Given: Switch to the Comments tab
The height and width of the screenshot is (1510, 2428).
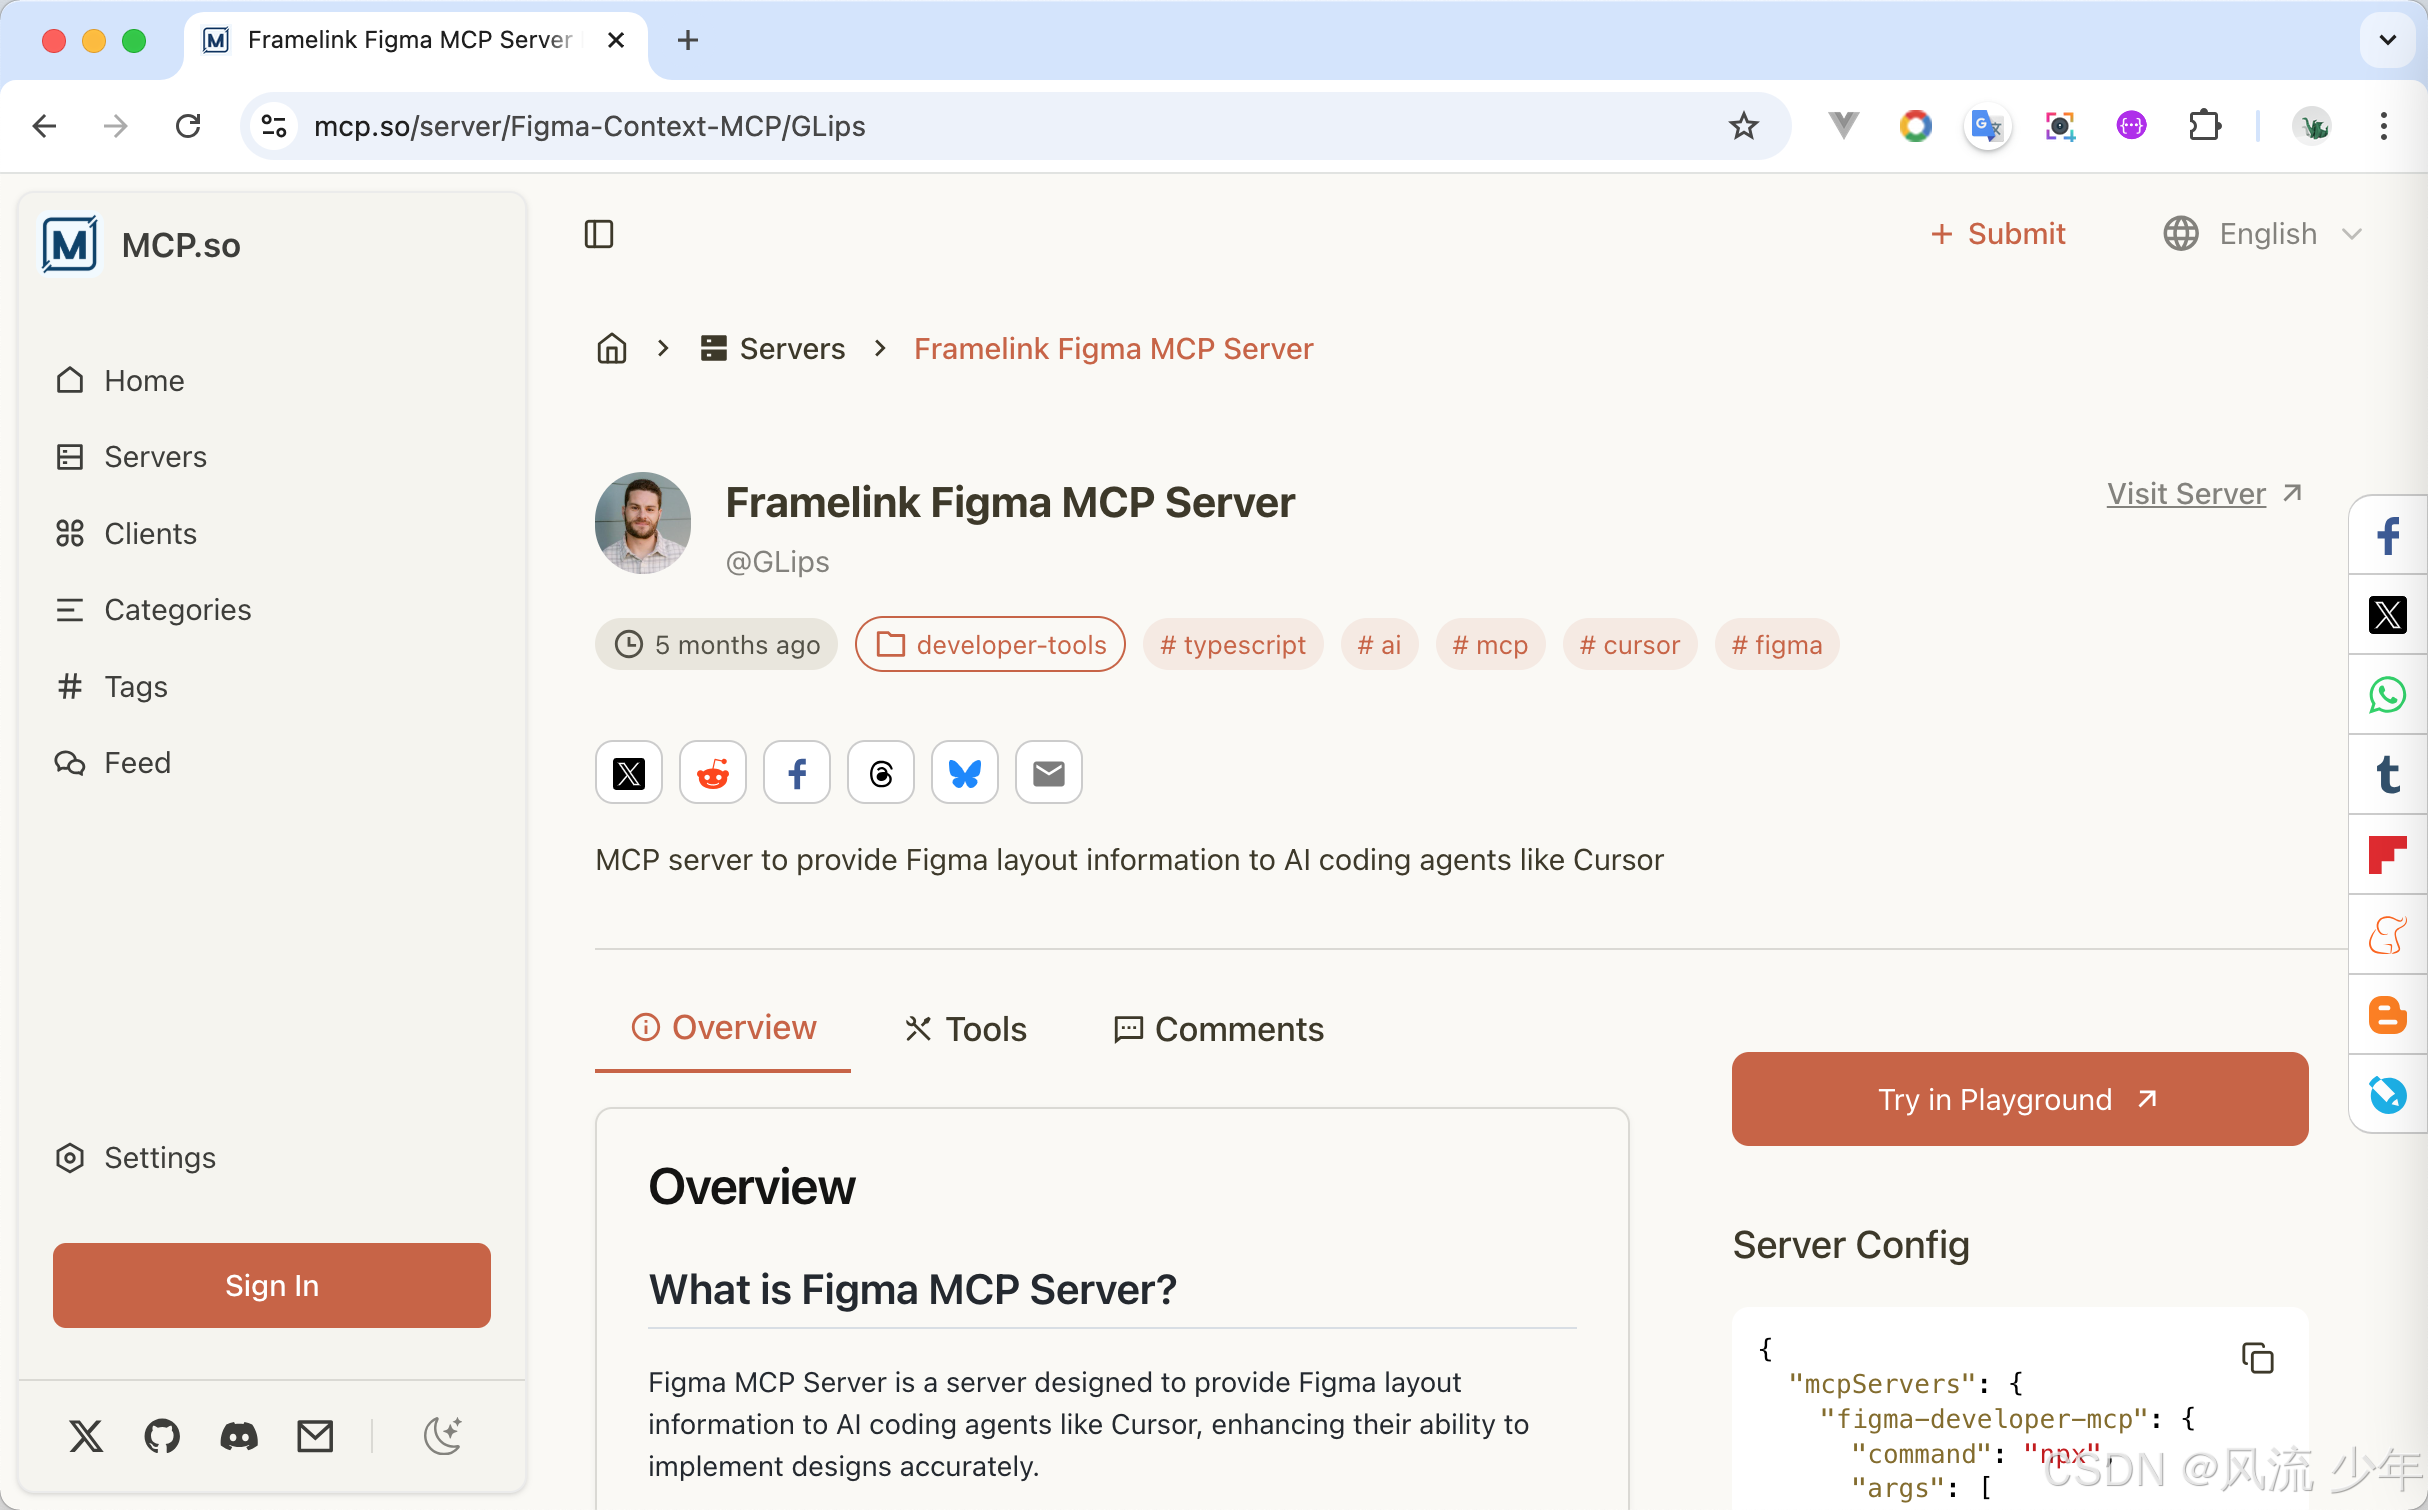Looking at the screenshot, I should click(1218, 1029).
